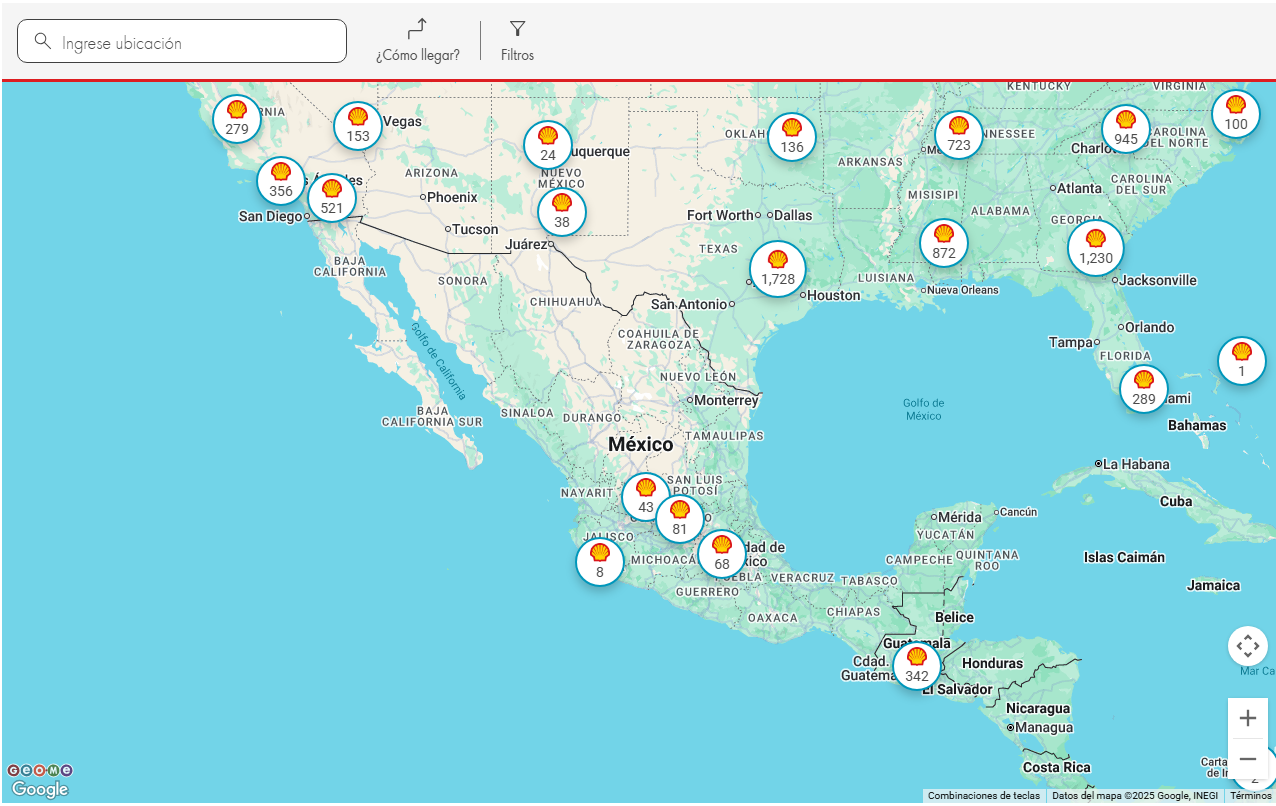This screenshot has width=1276, height=806.
Task: Click the Tucson city label
Action: point(475,229)
